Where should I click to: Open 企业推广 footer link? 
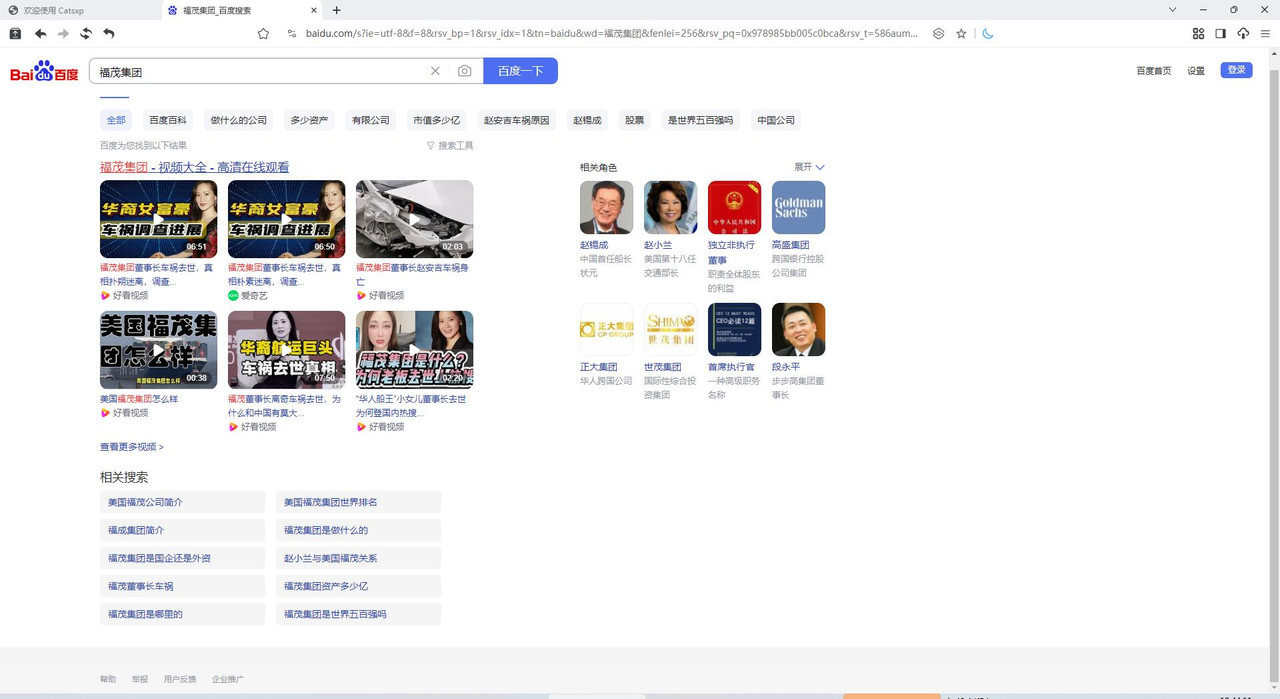(228, 679)
